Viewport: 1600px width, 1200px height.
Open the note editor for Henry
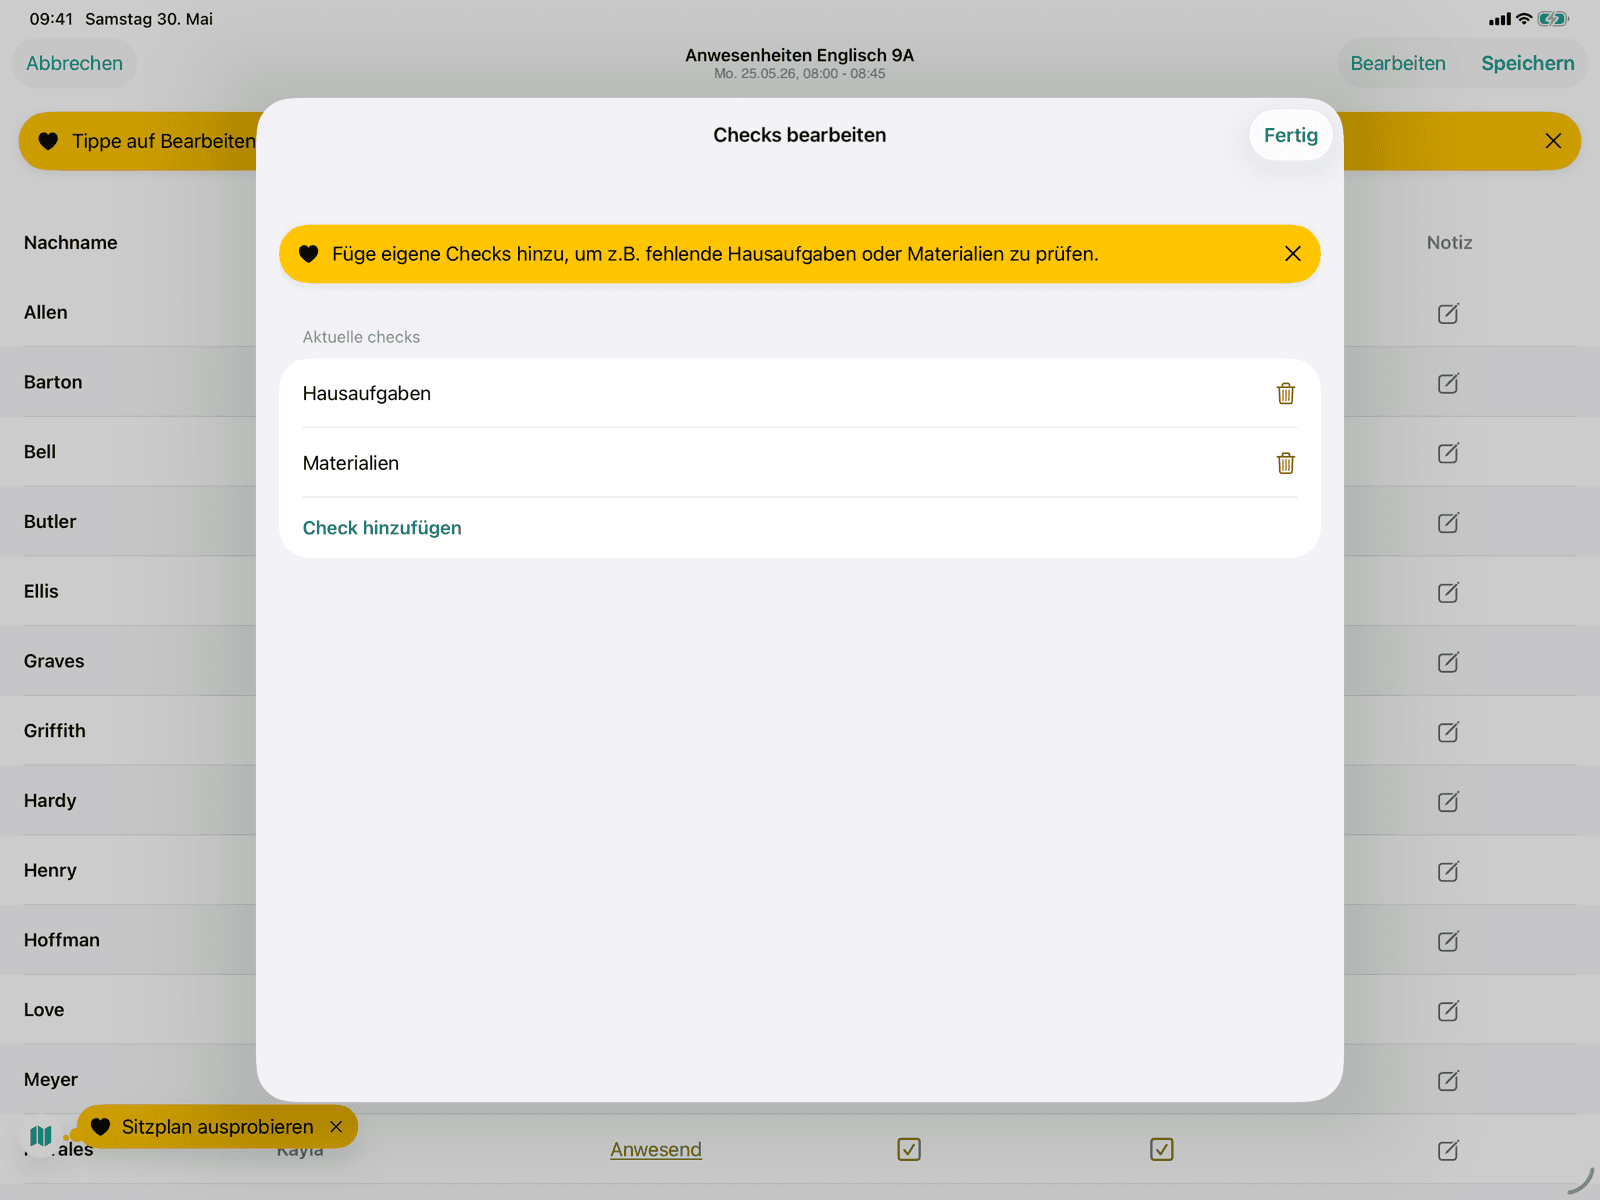coord(1448,871)
